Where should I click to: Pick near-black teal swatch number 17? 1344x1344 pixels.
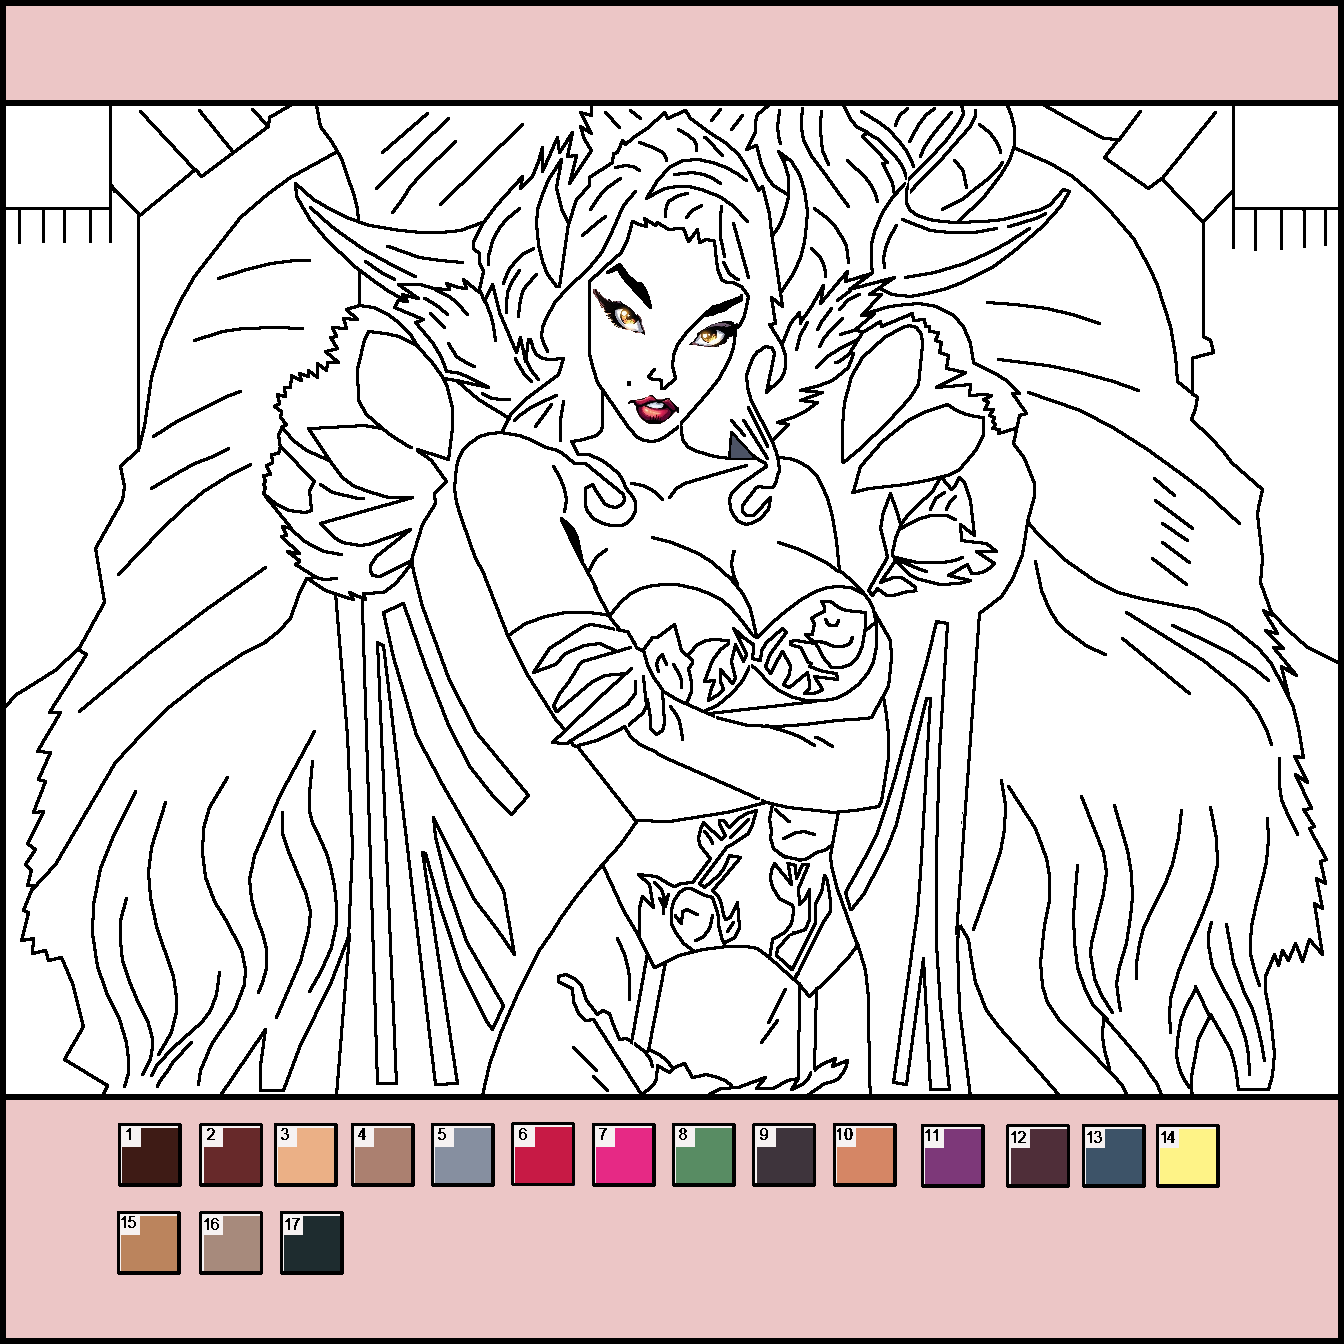point(312,1243)
